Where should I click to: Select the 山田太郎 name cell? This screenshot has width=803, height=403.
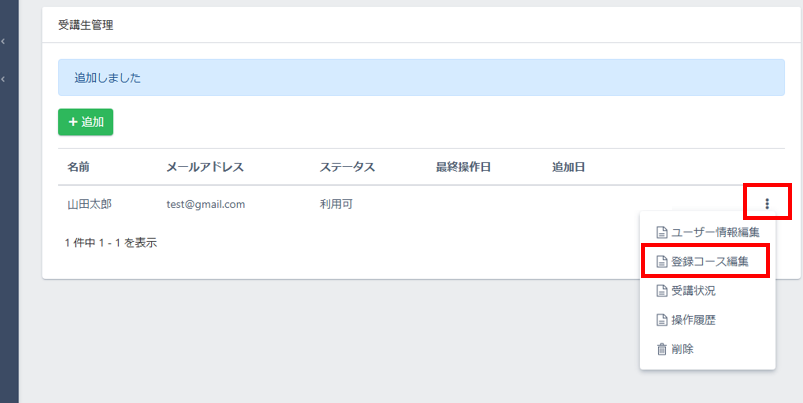tap(89, 204)
